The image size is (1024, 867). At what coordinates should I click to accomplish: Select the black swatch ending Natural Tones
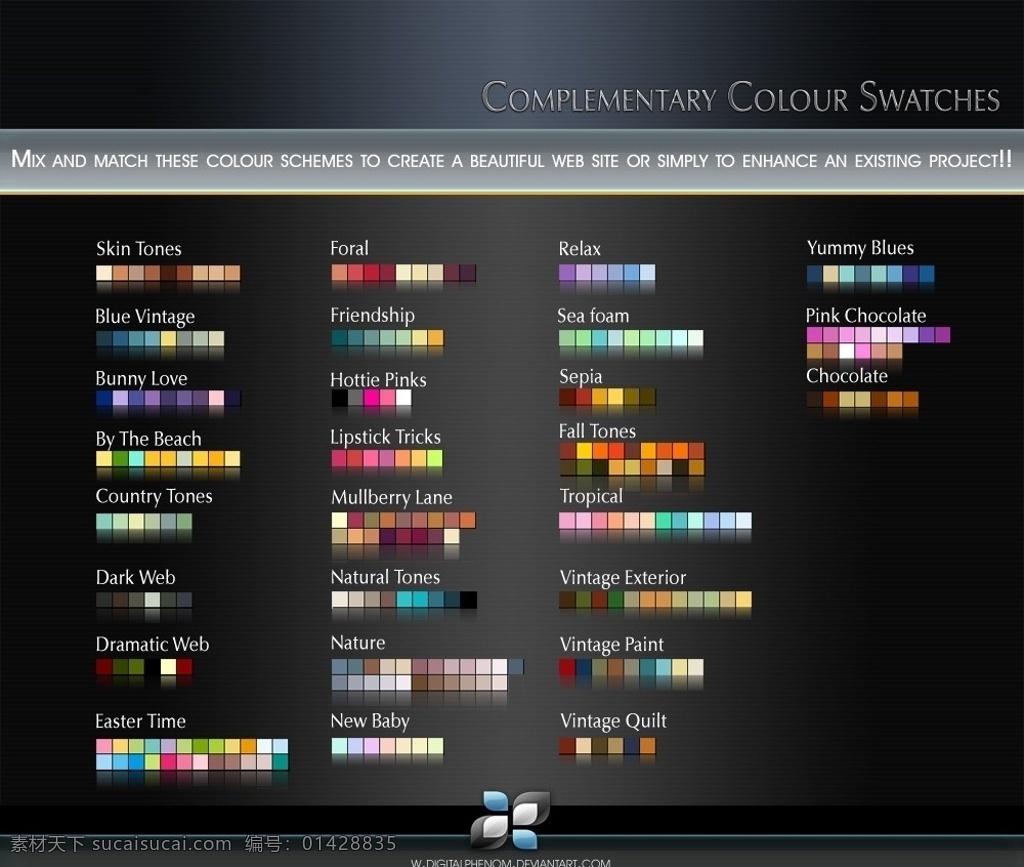[468, 599]
